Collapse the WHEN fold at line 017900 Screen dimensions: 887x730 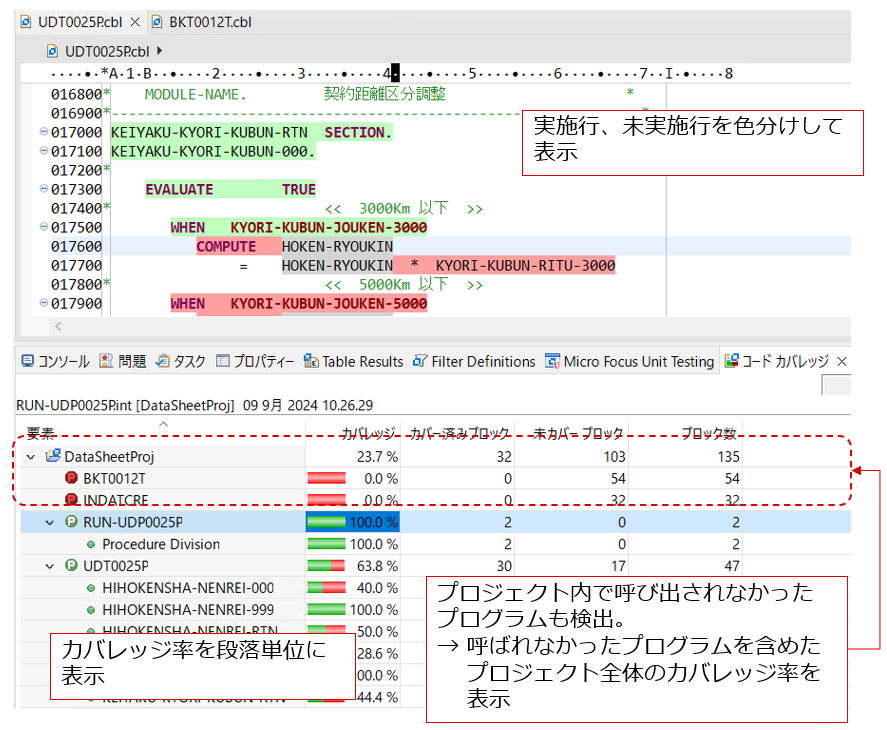click(x=43, y=303)
